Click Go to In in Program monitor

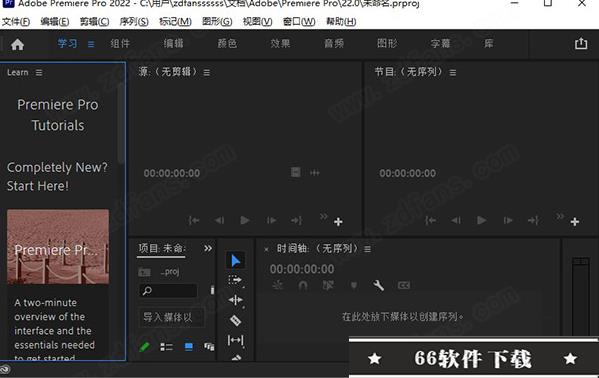click(431, 221)
